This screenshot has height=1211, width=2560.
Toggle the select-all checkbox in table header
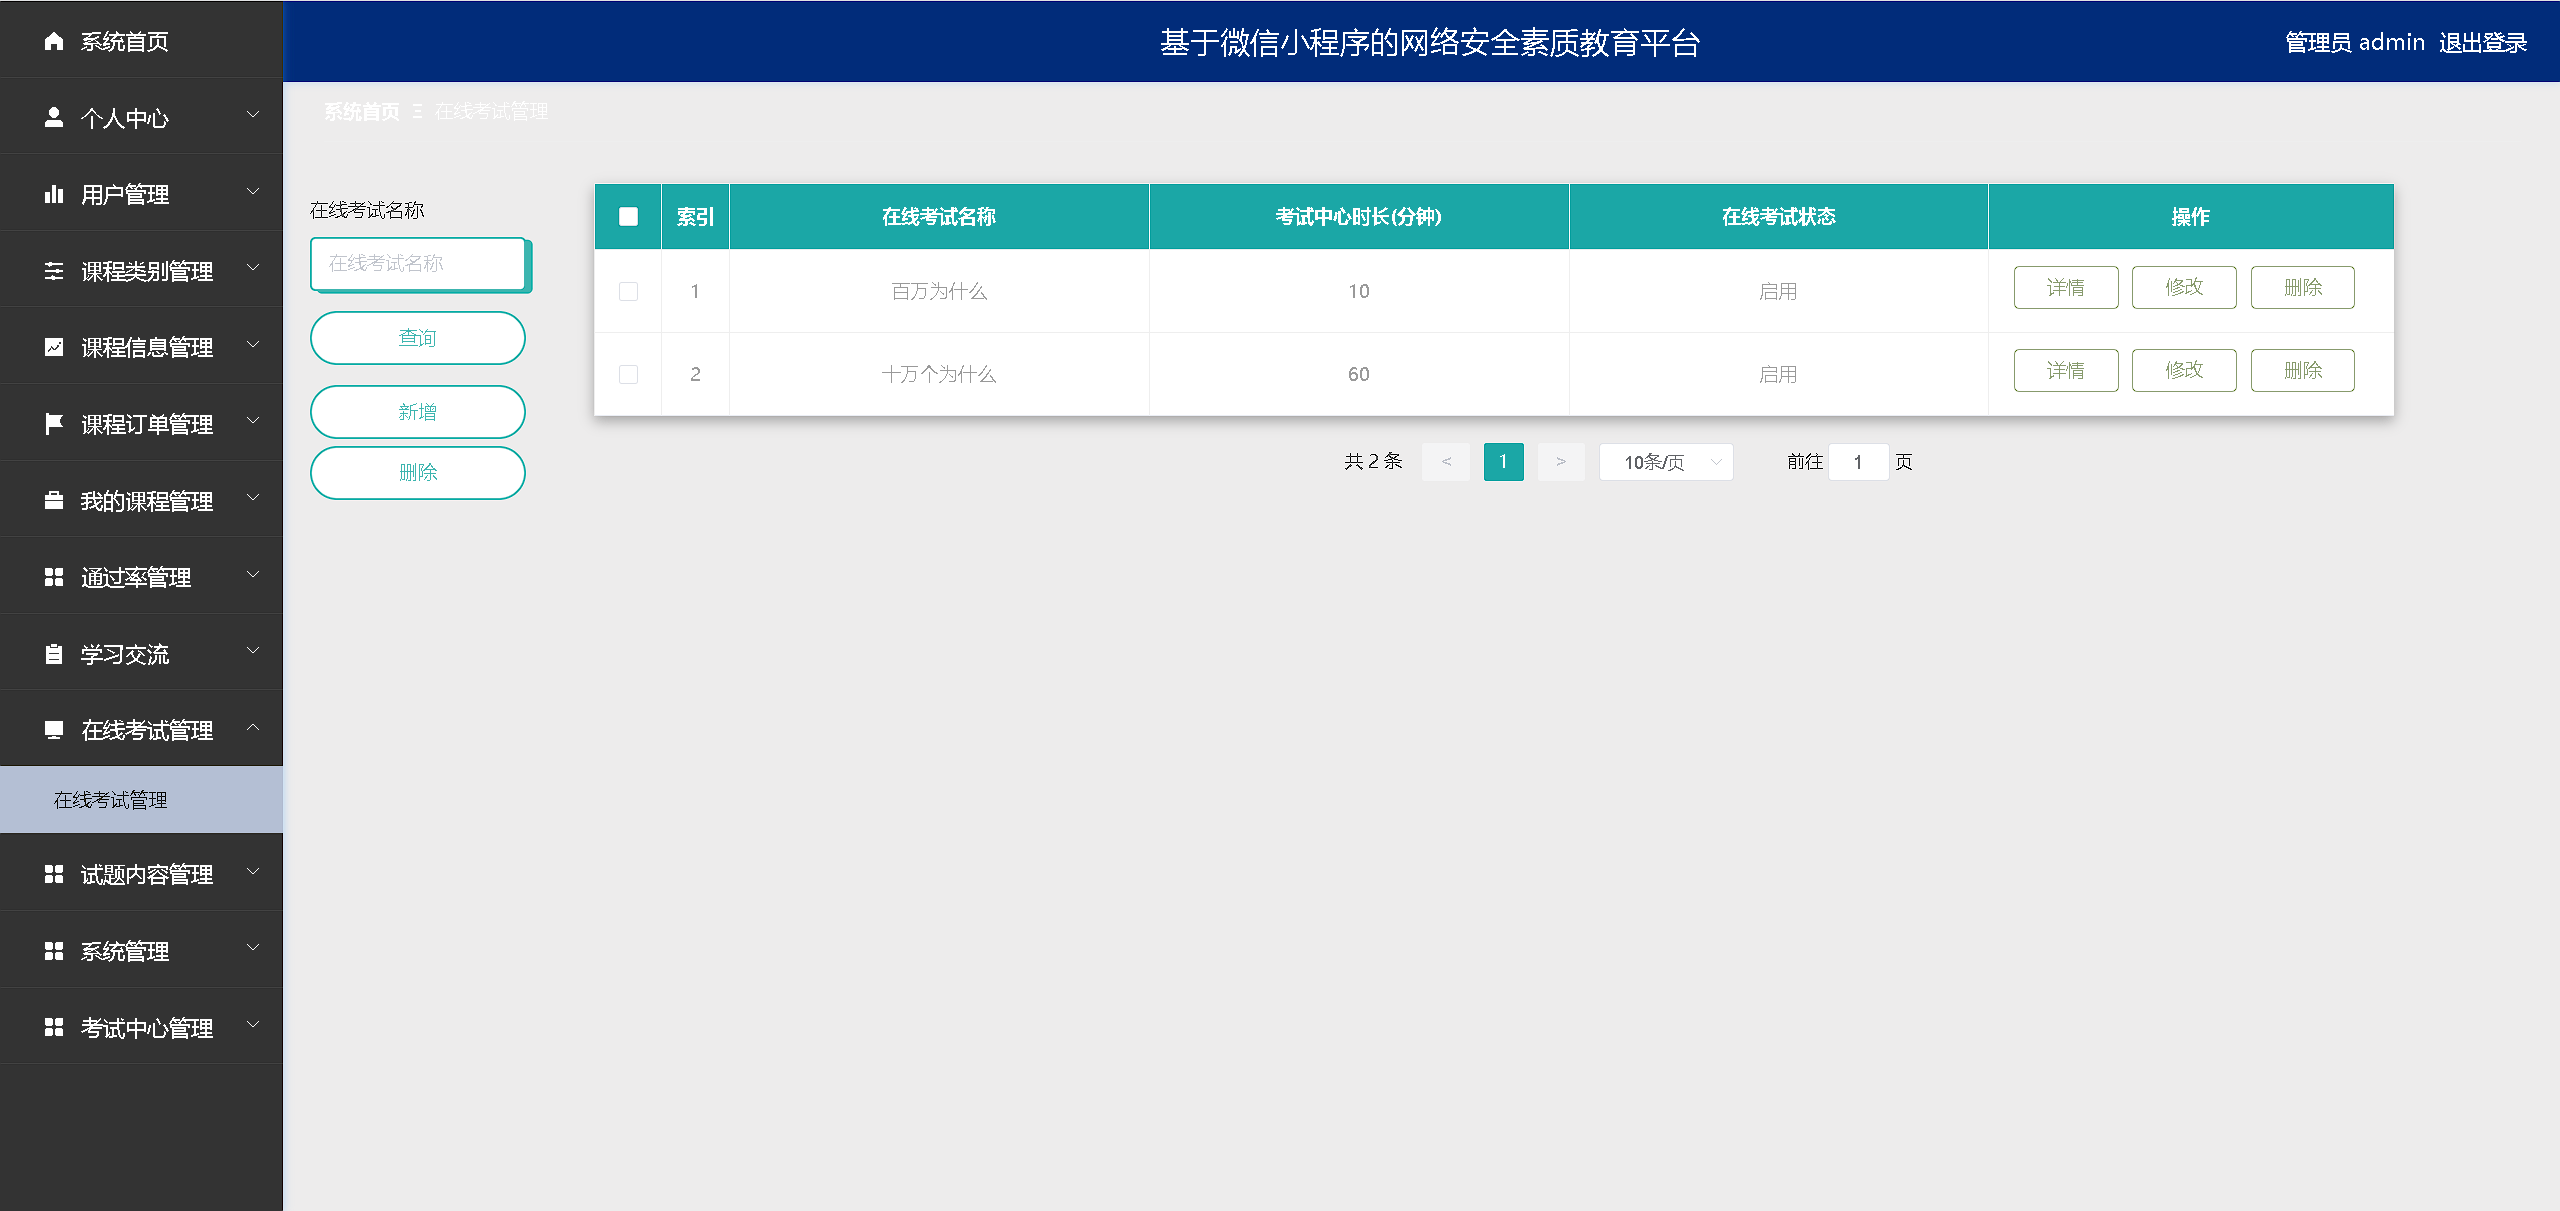coord(628,216)
